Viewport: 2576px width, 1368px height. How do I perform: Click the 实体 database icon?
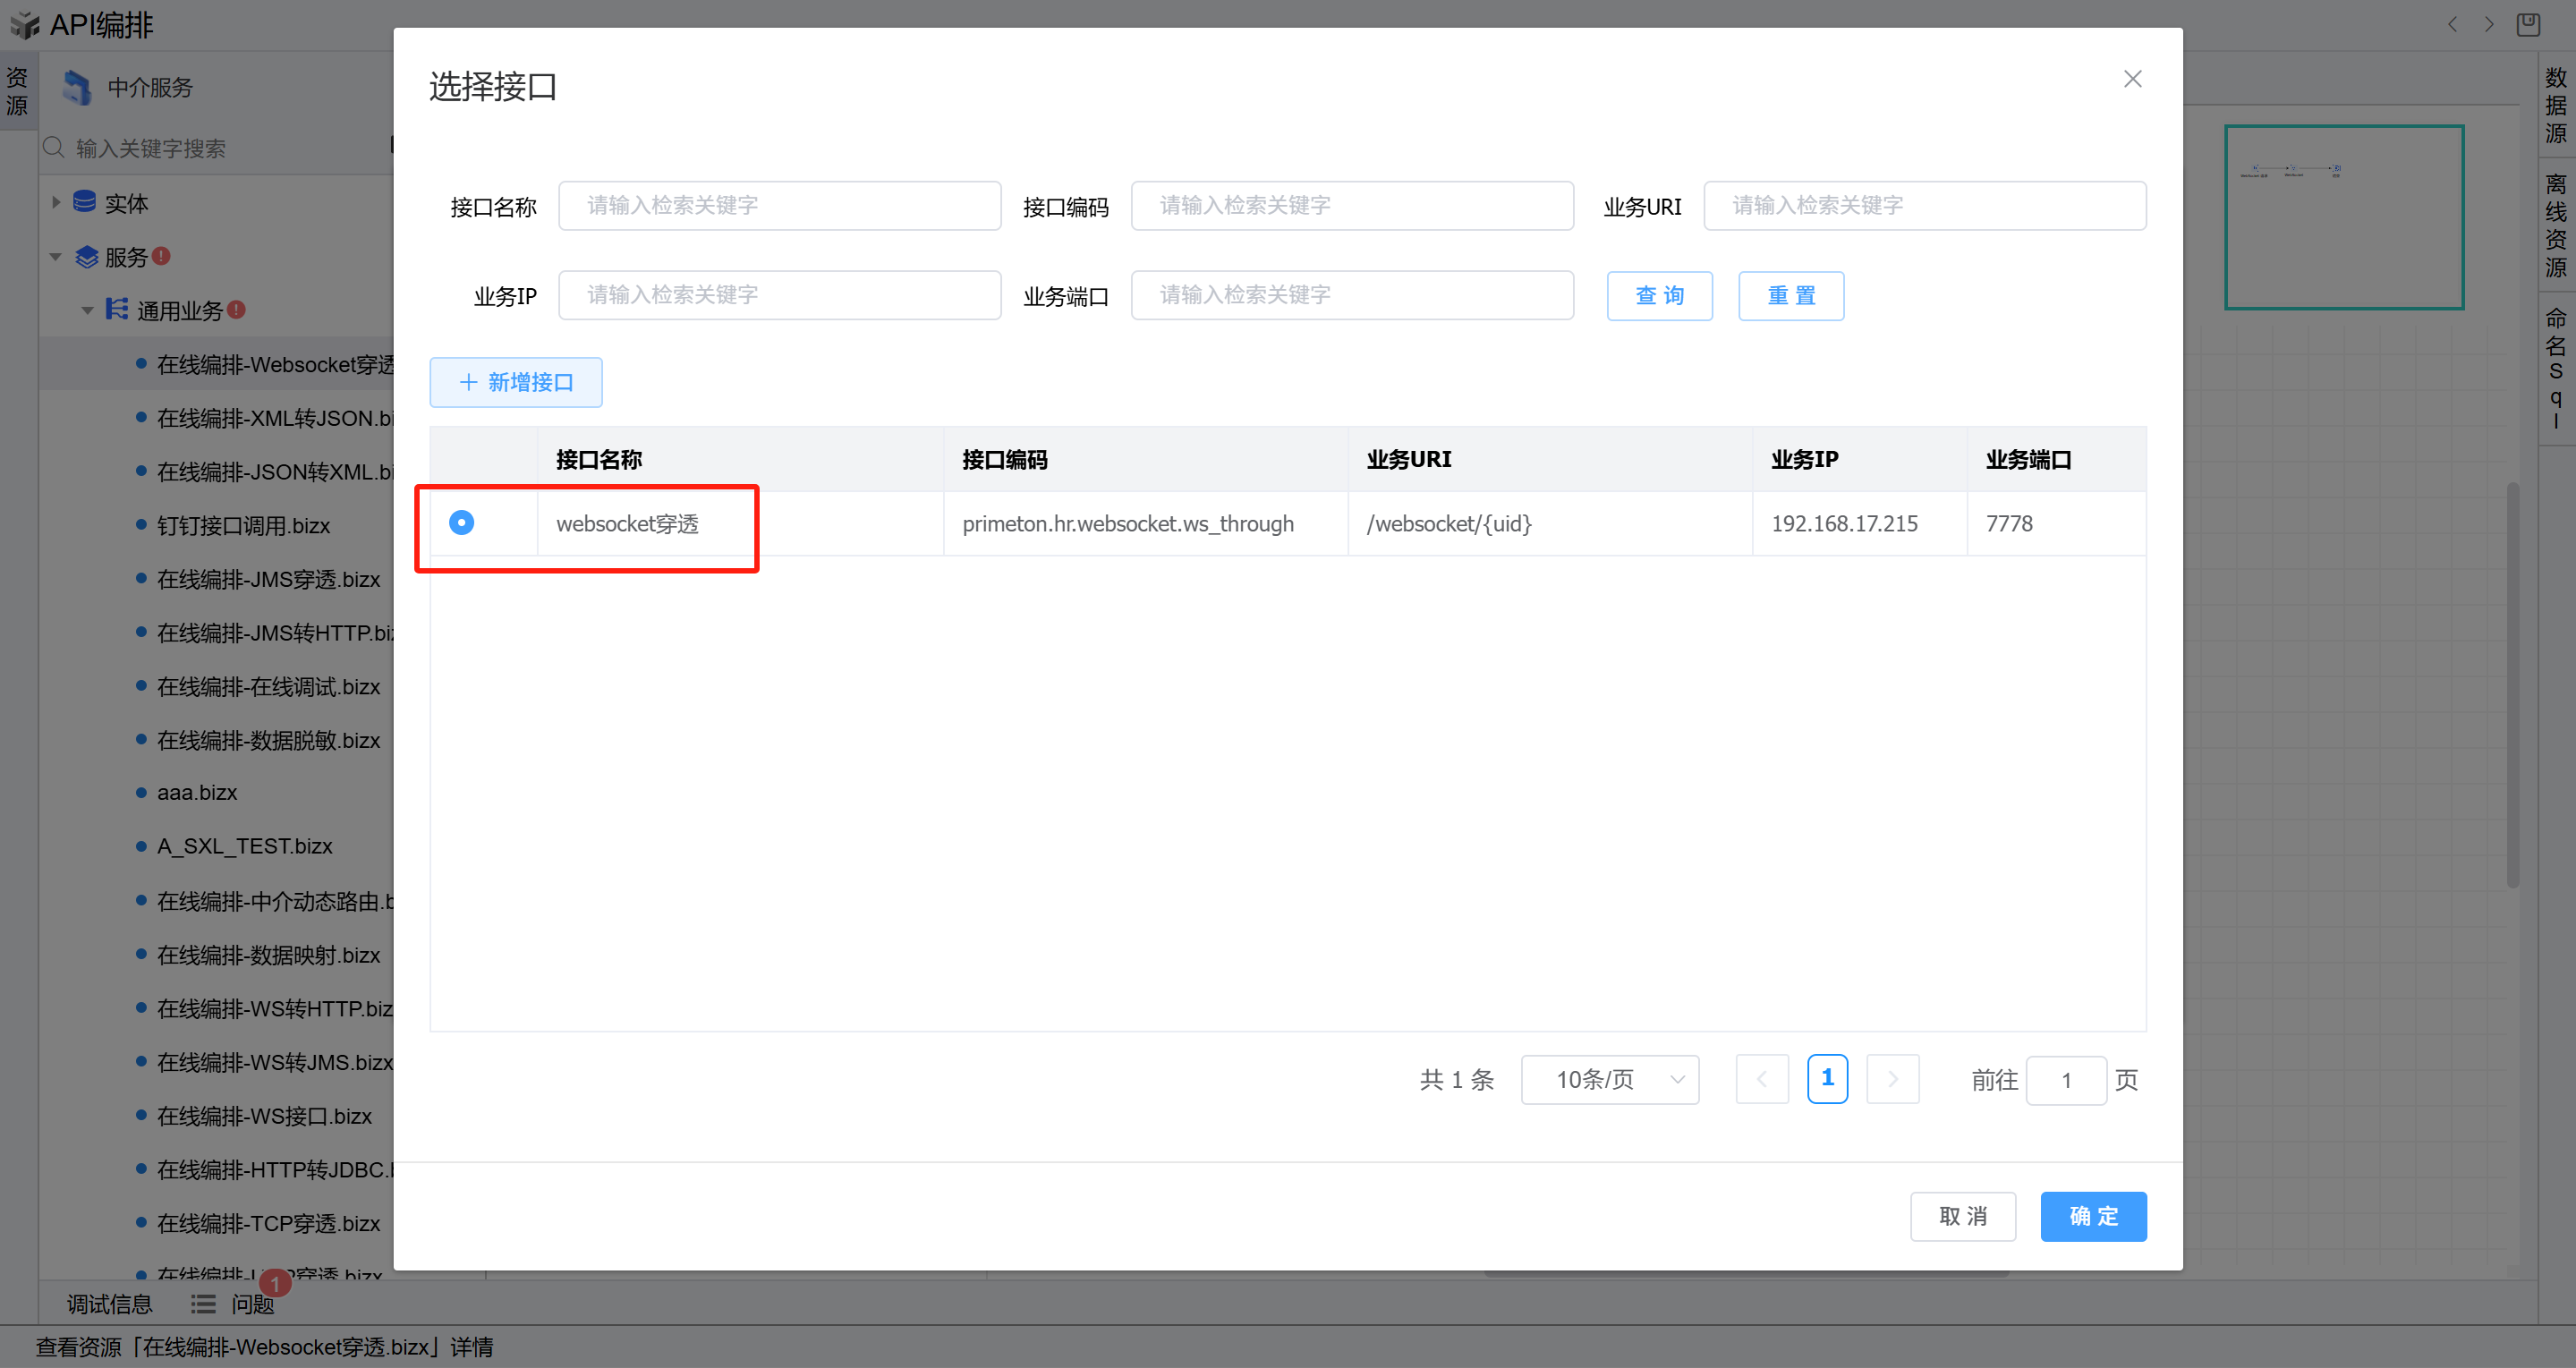click(x=85, y=202)
